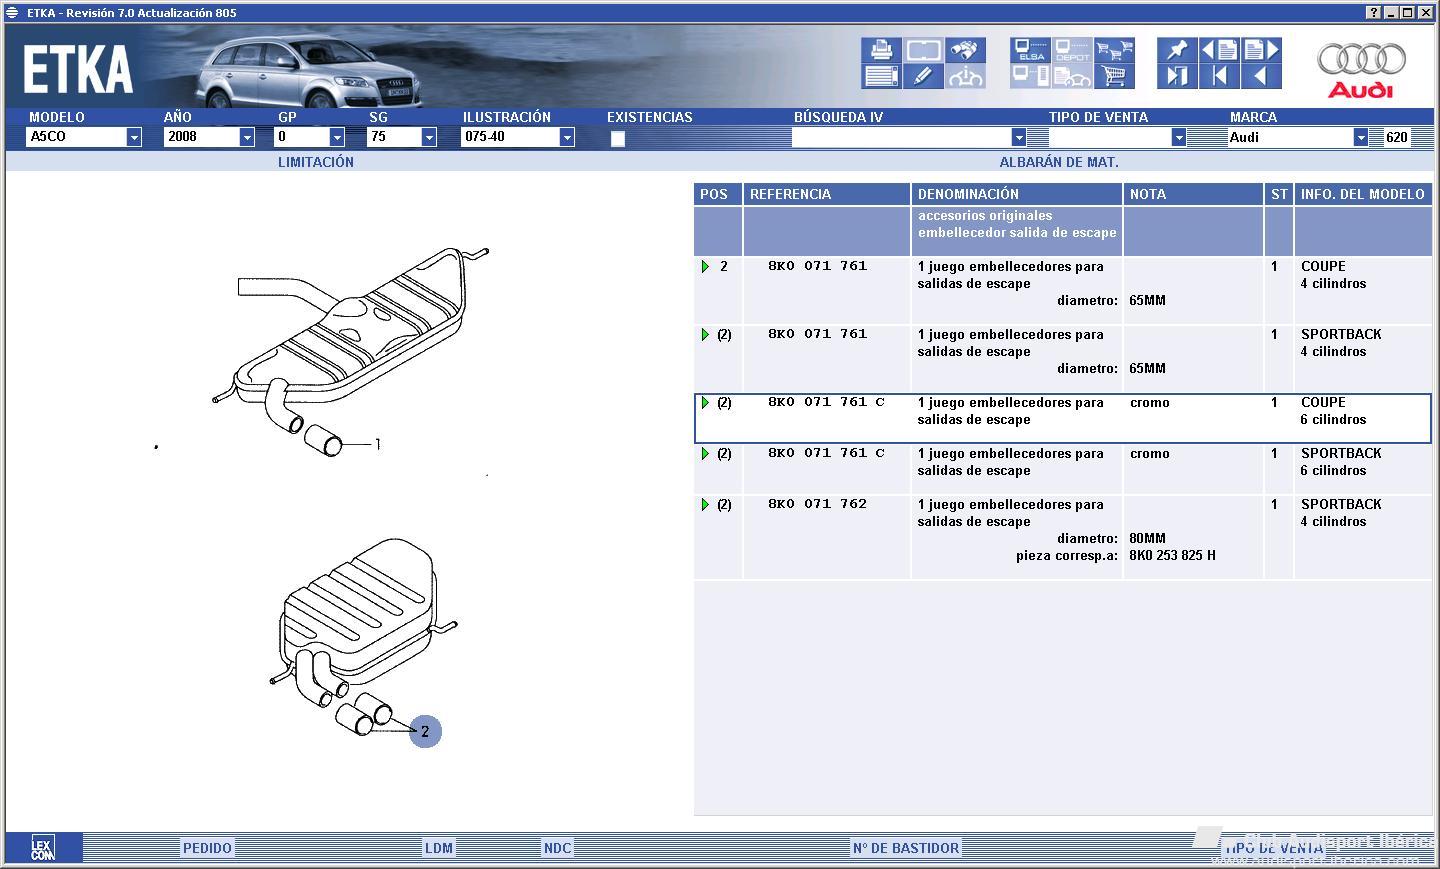Open the ILUSTRACIÓN dropdown arrow
The image size is (1440, 869).
[567, 138]
